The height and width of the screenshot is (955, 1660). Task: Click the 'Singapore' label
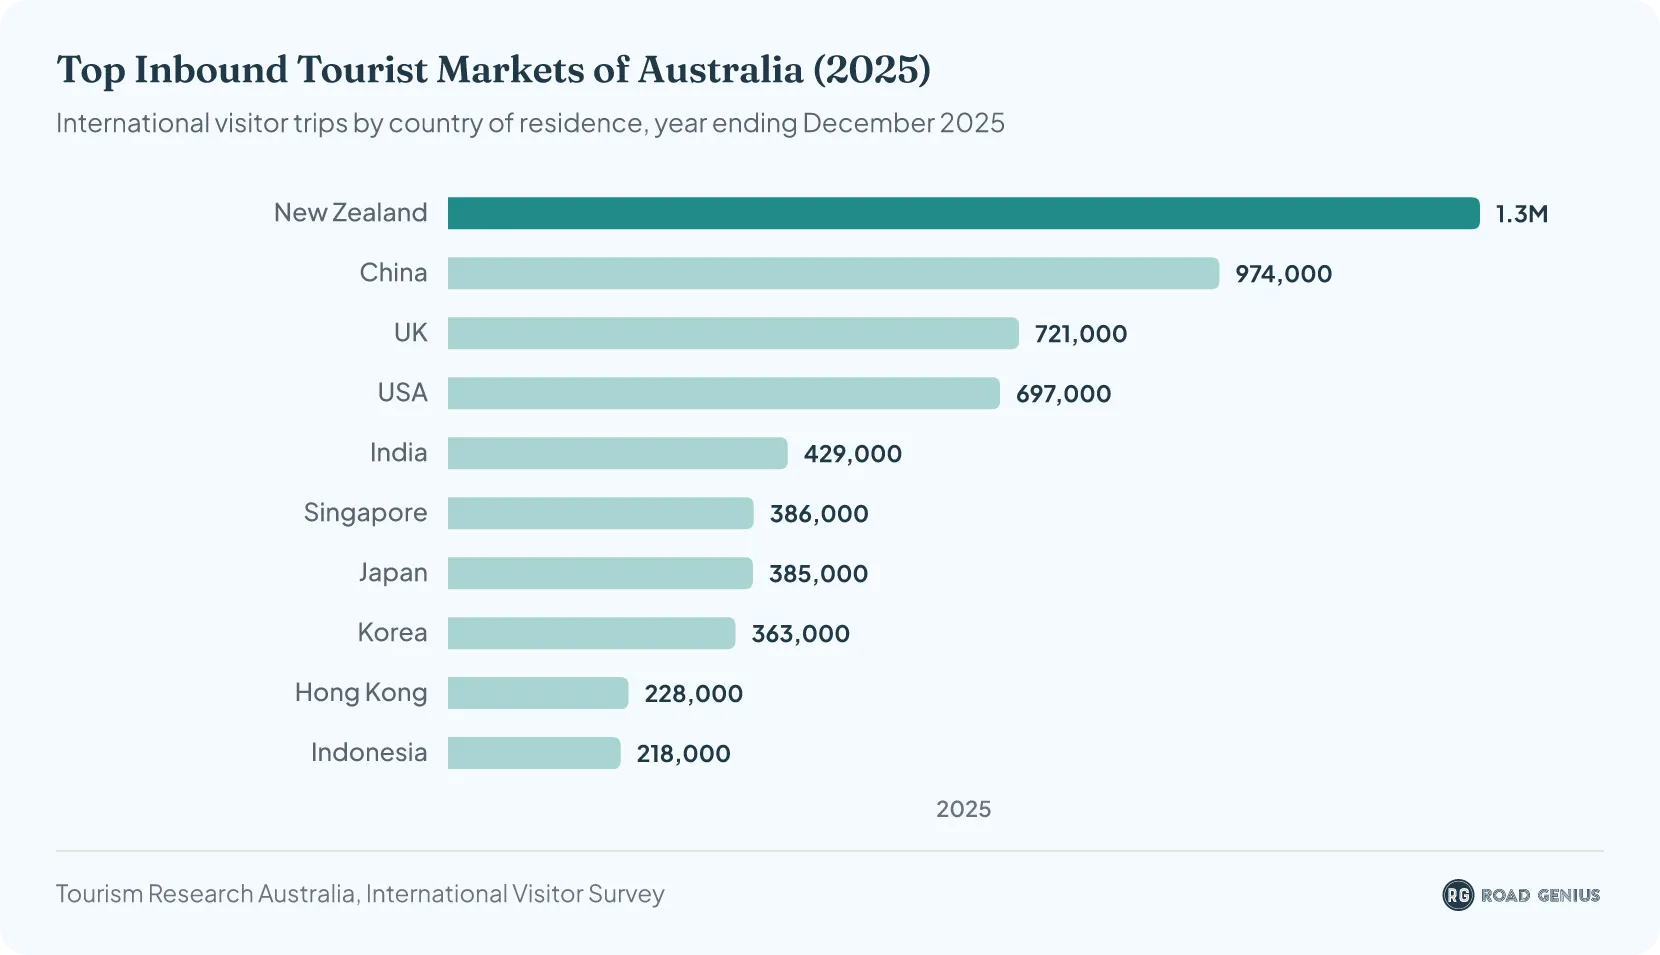365,513
